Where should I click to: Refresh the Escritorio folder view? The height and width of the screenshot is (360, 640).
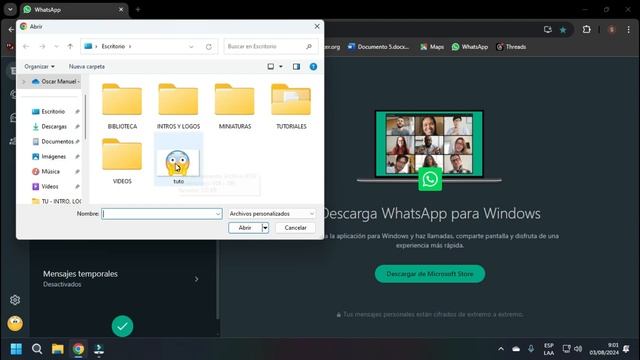[x=209, y=47]
